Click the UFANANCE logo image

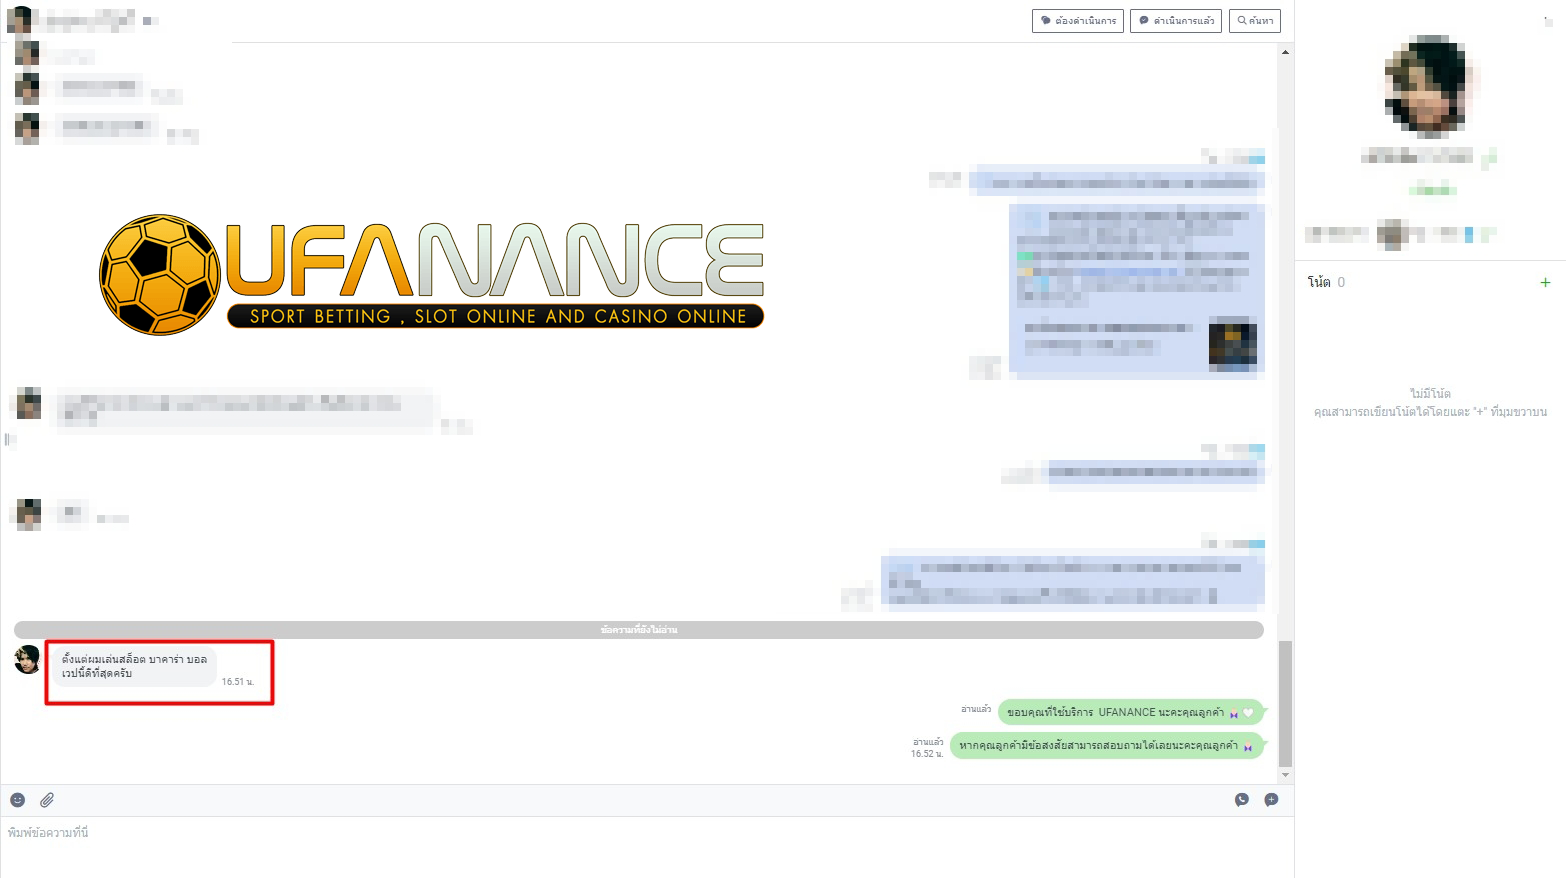432,275
